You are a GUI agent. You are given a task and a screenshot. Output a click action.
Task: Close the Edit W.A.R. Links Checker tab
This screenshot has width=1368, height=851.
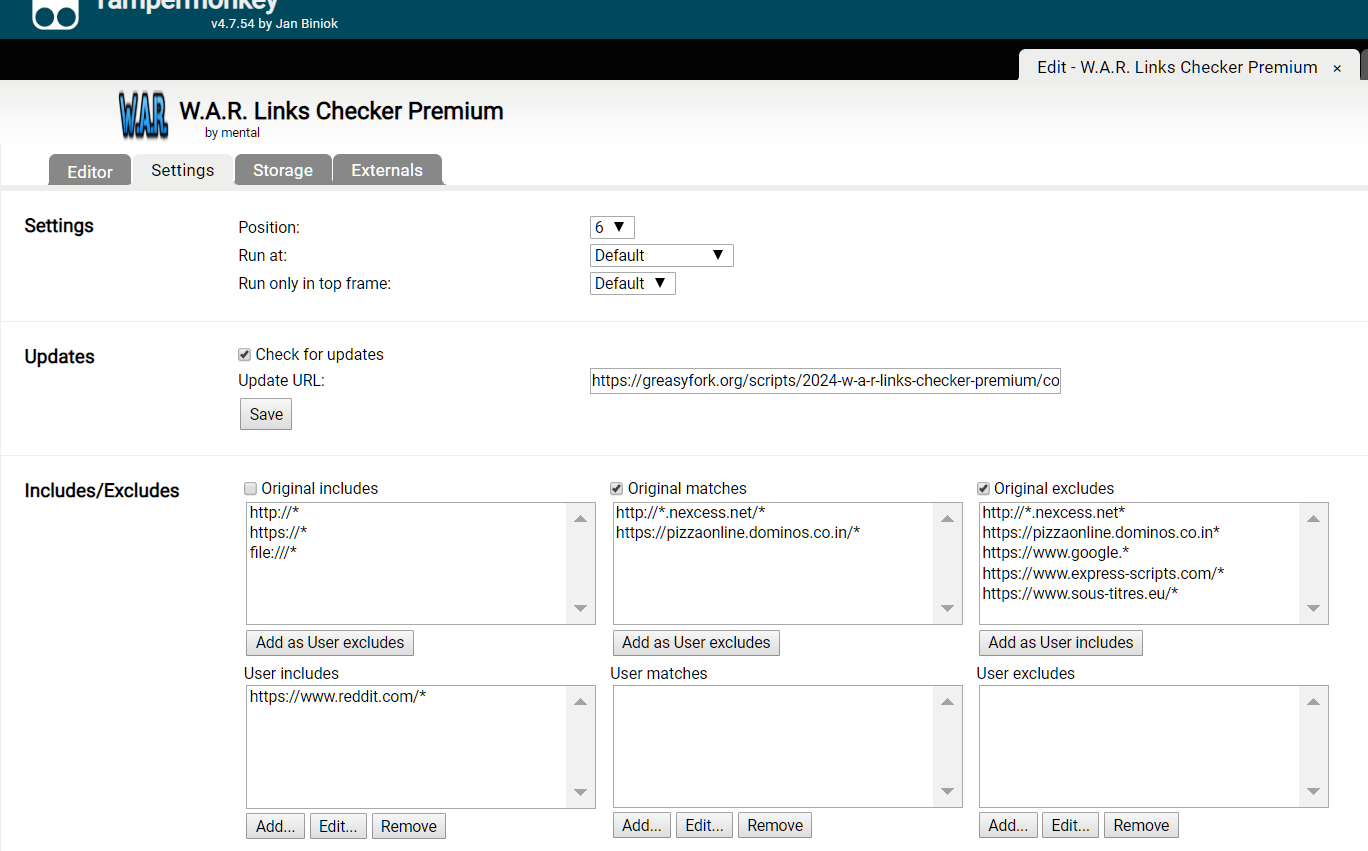[x=1337, y=68]
